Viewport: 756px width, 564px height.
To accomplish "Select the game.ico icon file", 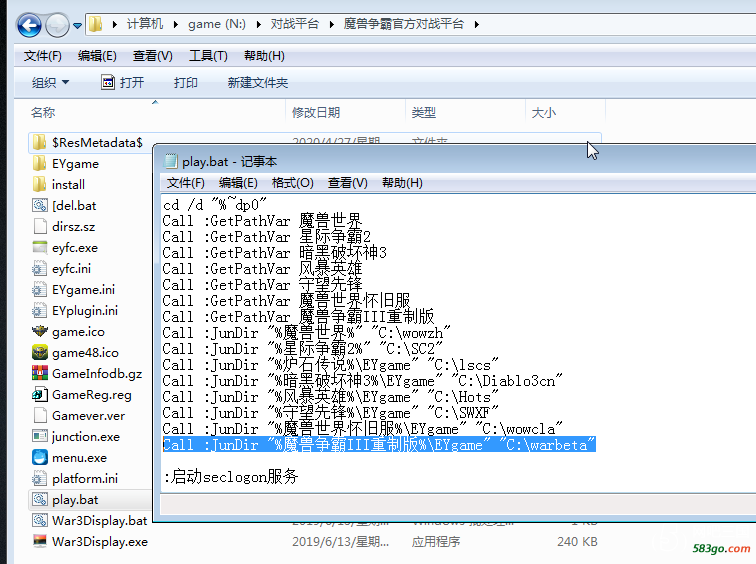I will click(40, 331).
